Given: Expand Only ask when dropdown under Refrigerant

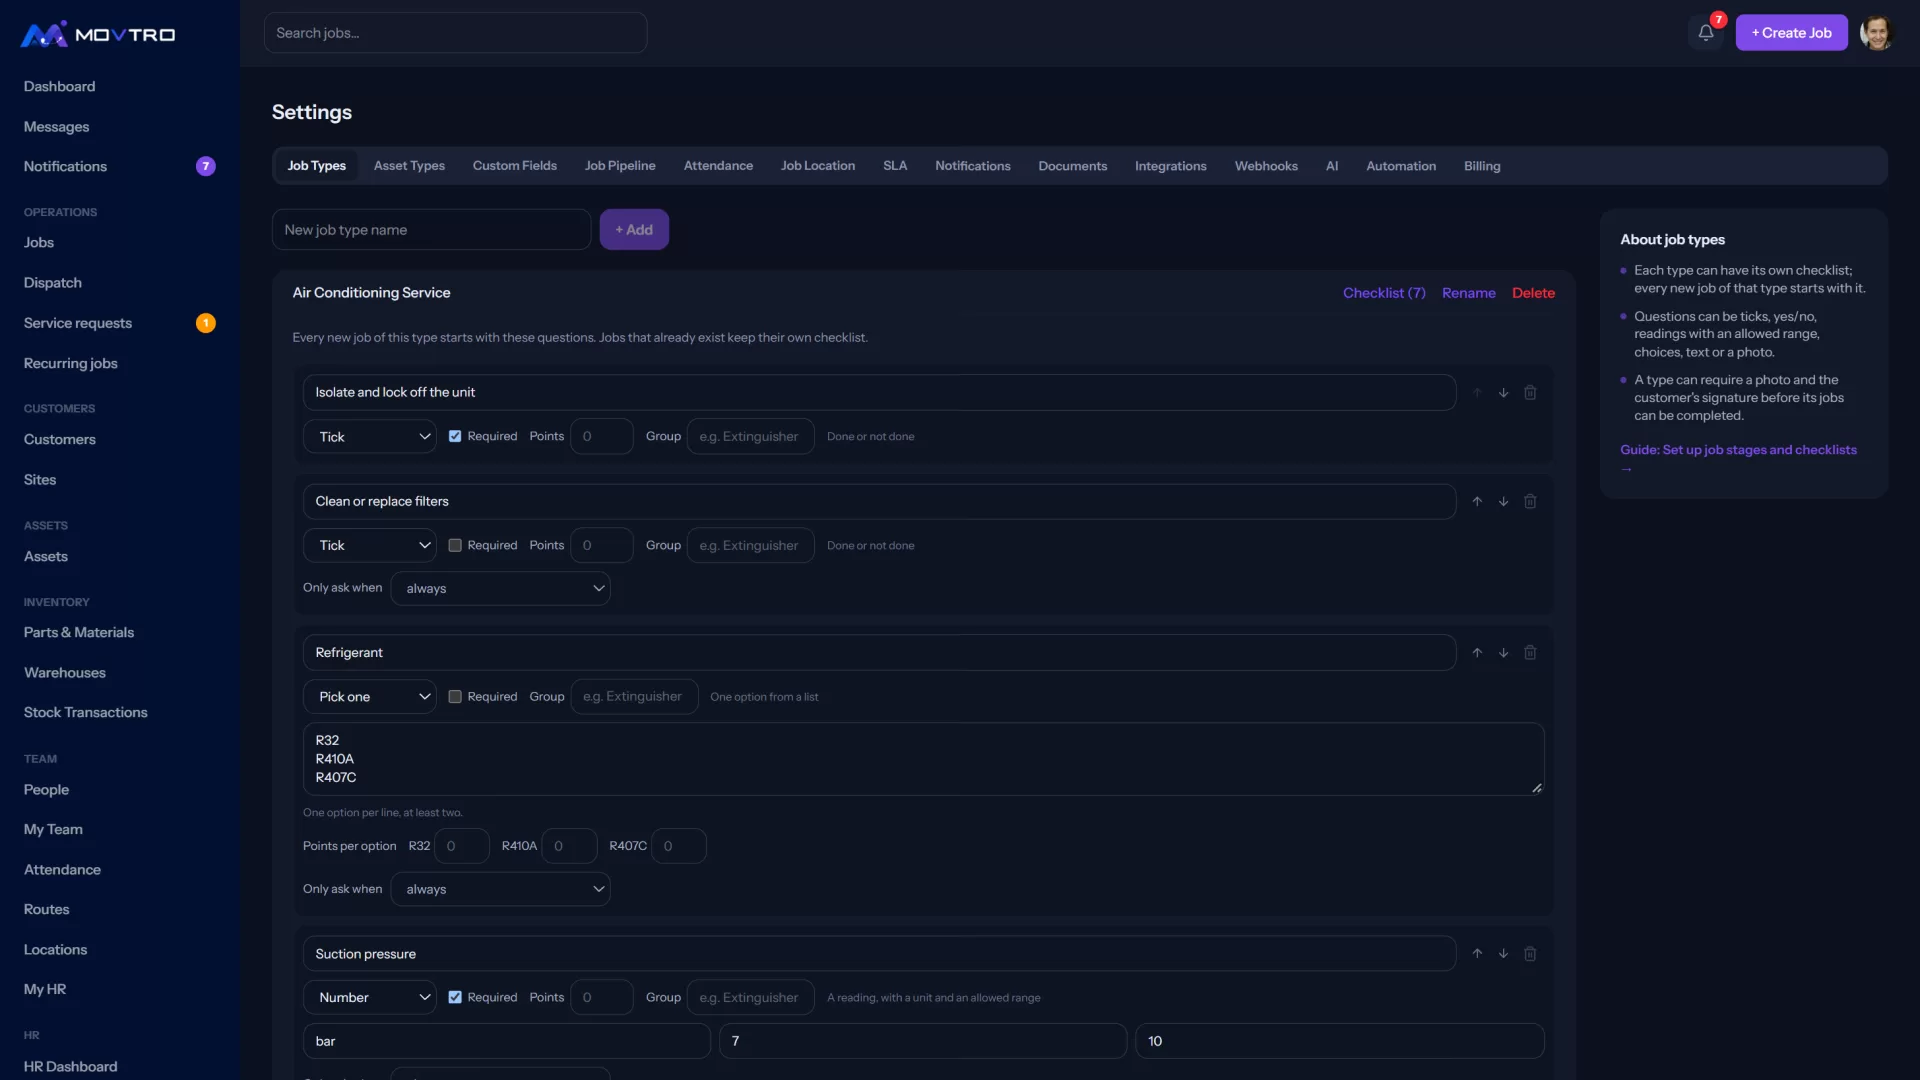Looking at the screenshot, I should point(501,890).
